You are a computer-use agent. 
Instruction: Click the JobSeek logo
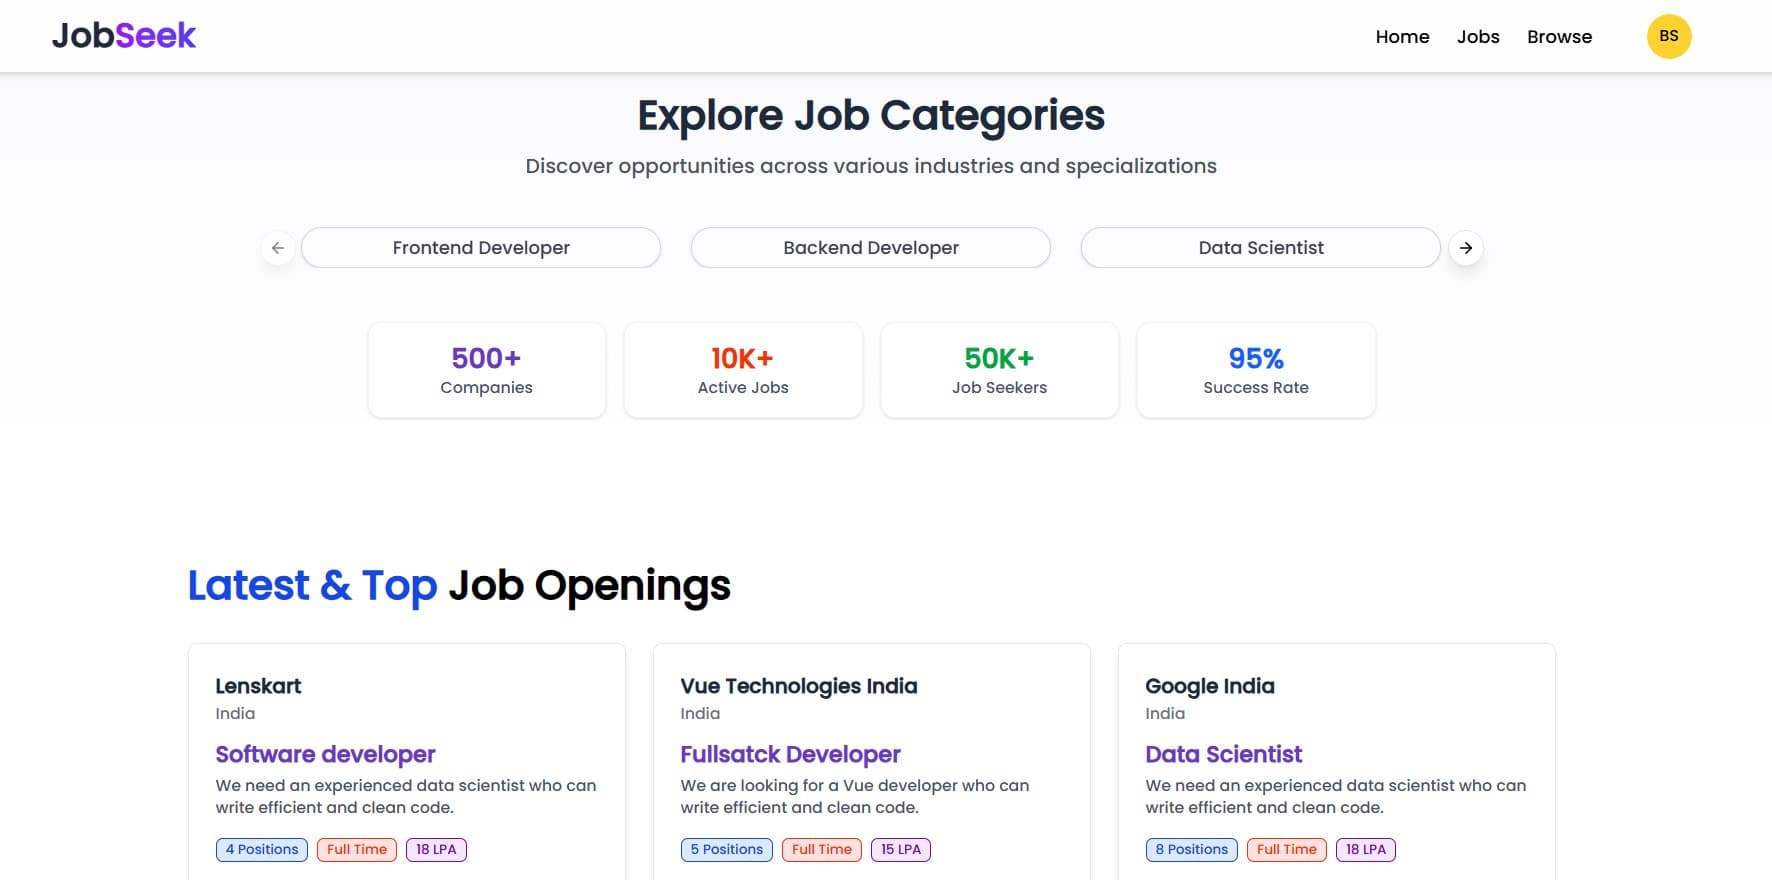click(123, 35)
